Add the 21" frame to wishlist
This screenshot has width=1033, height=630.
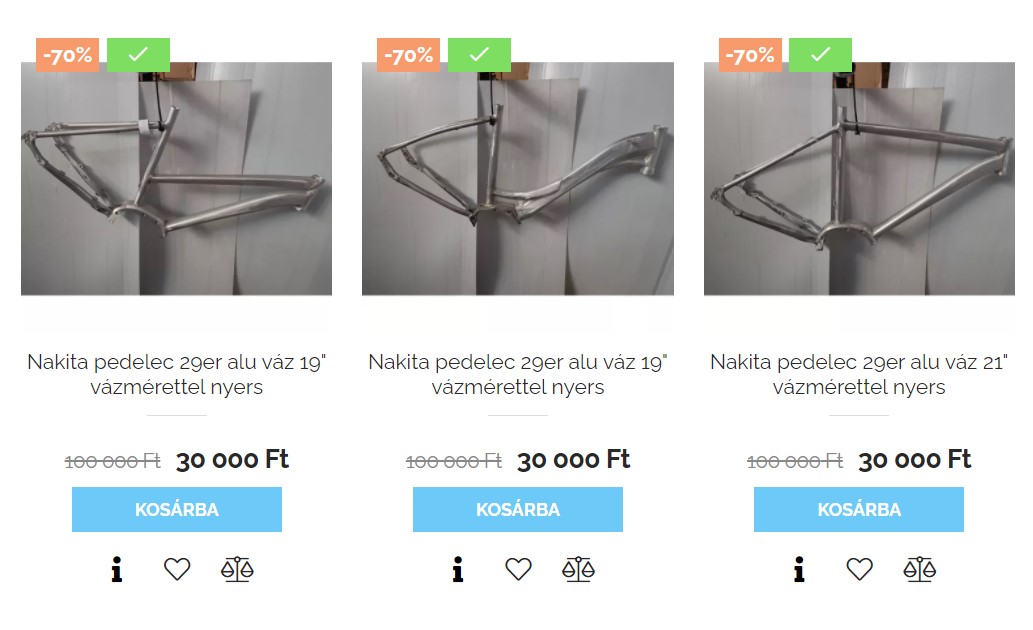click(859, 569)
